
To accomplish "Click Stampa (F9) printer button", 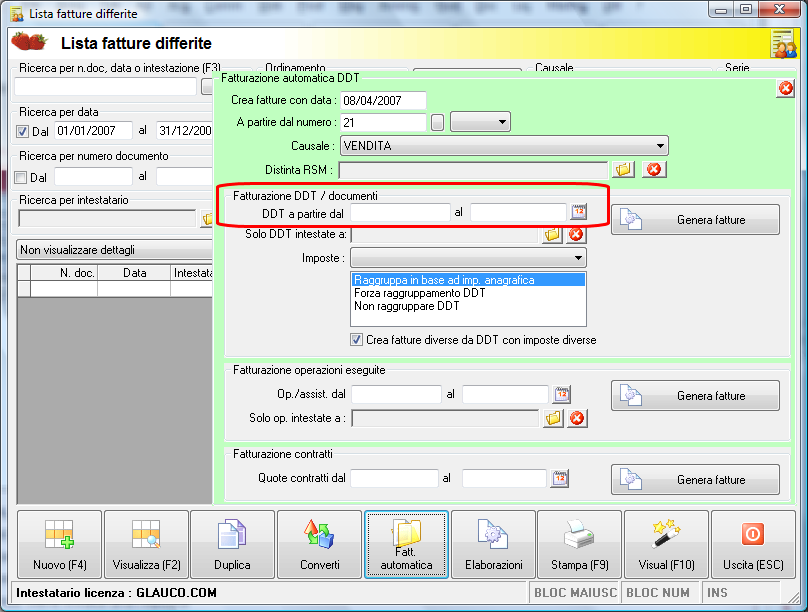I will [580, 545].
